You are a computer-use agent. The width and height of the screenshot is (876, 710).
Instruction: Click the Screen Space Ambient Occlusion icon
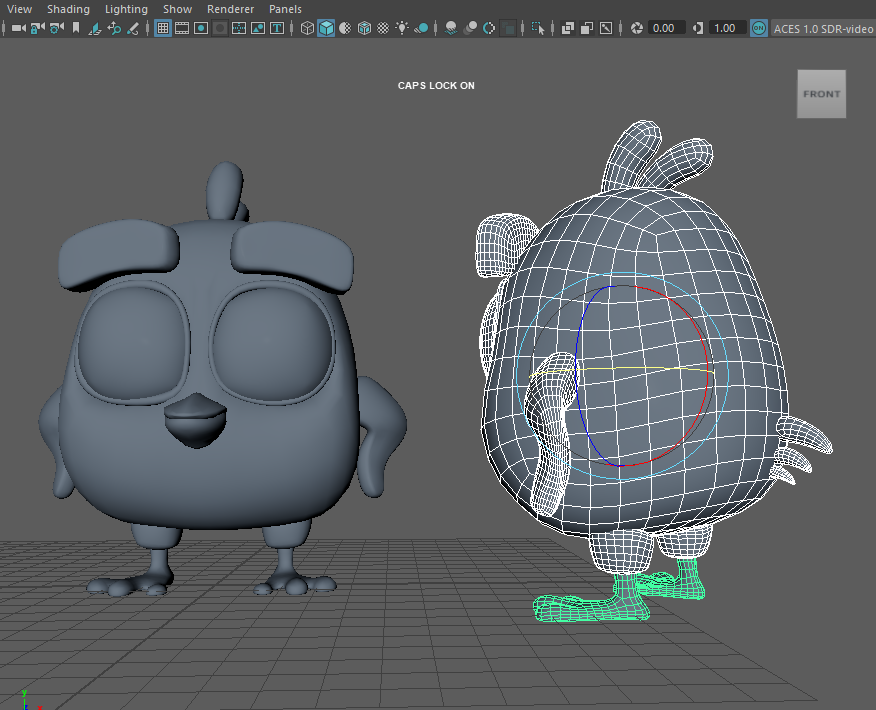(x=451, y=28)
